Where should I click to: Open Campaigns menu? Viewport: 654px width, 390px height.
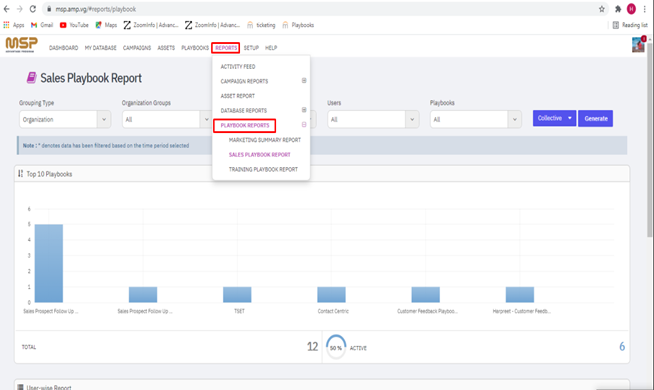coord(137,48)
